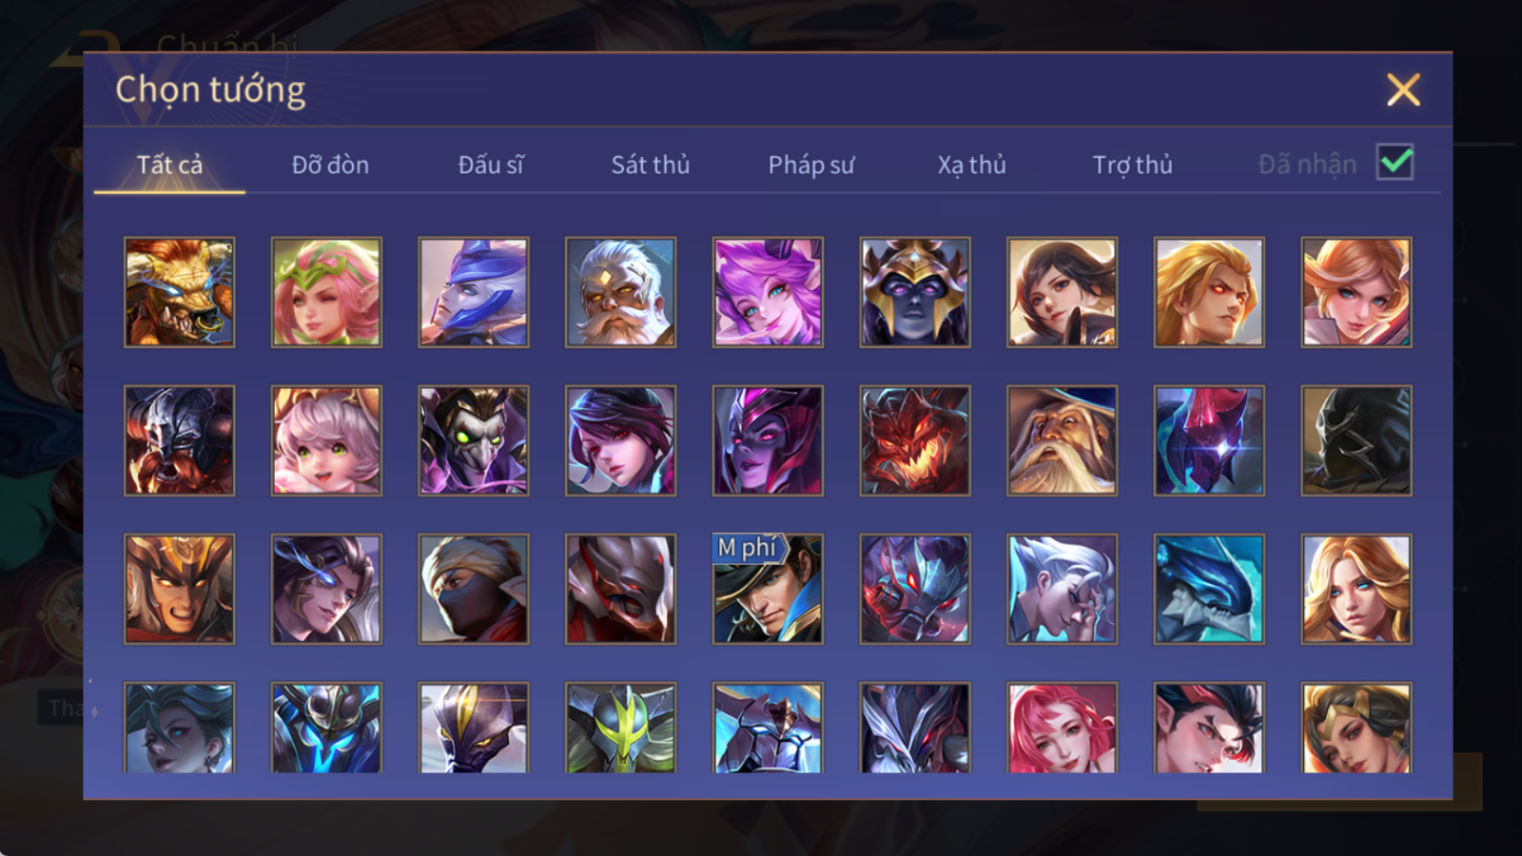This screenshot has width=1522, height=856.
Task: Open the Trợ thủ tab
Action: (1132, 164)
